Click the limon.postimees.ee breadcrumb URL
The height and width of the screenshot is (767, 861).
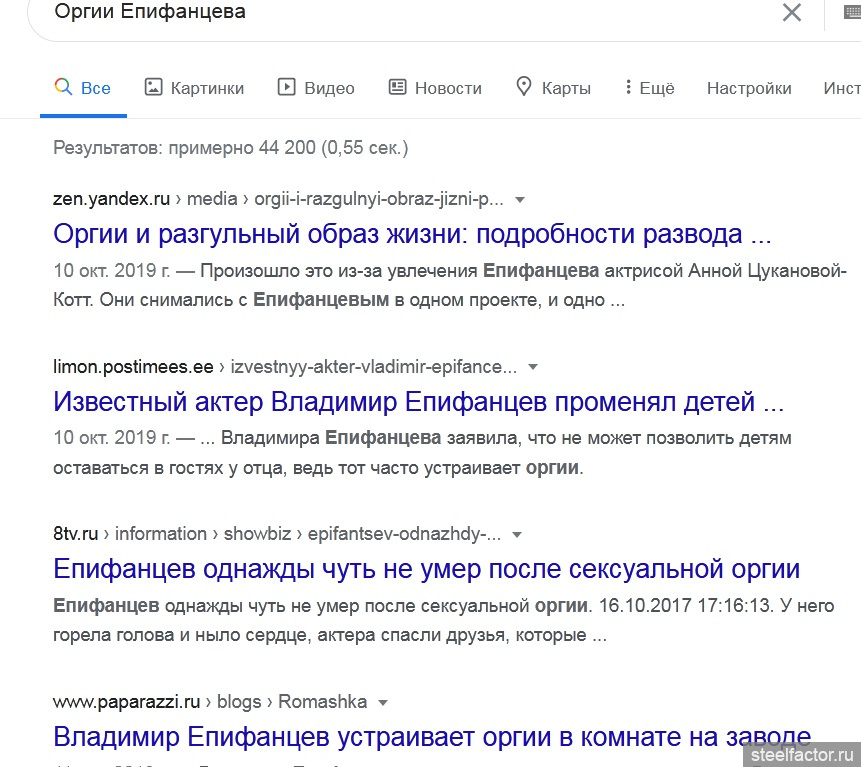pyautogui.click(x=285, y=366)
